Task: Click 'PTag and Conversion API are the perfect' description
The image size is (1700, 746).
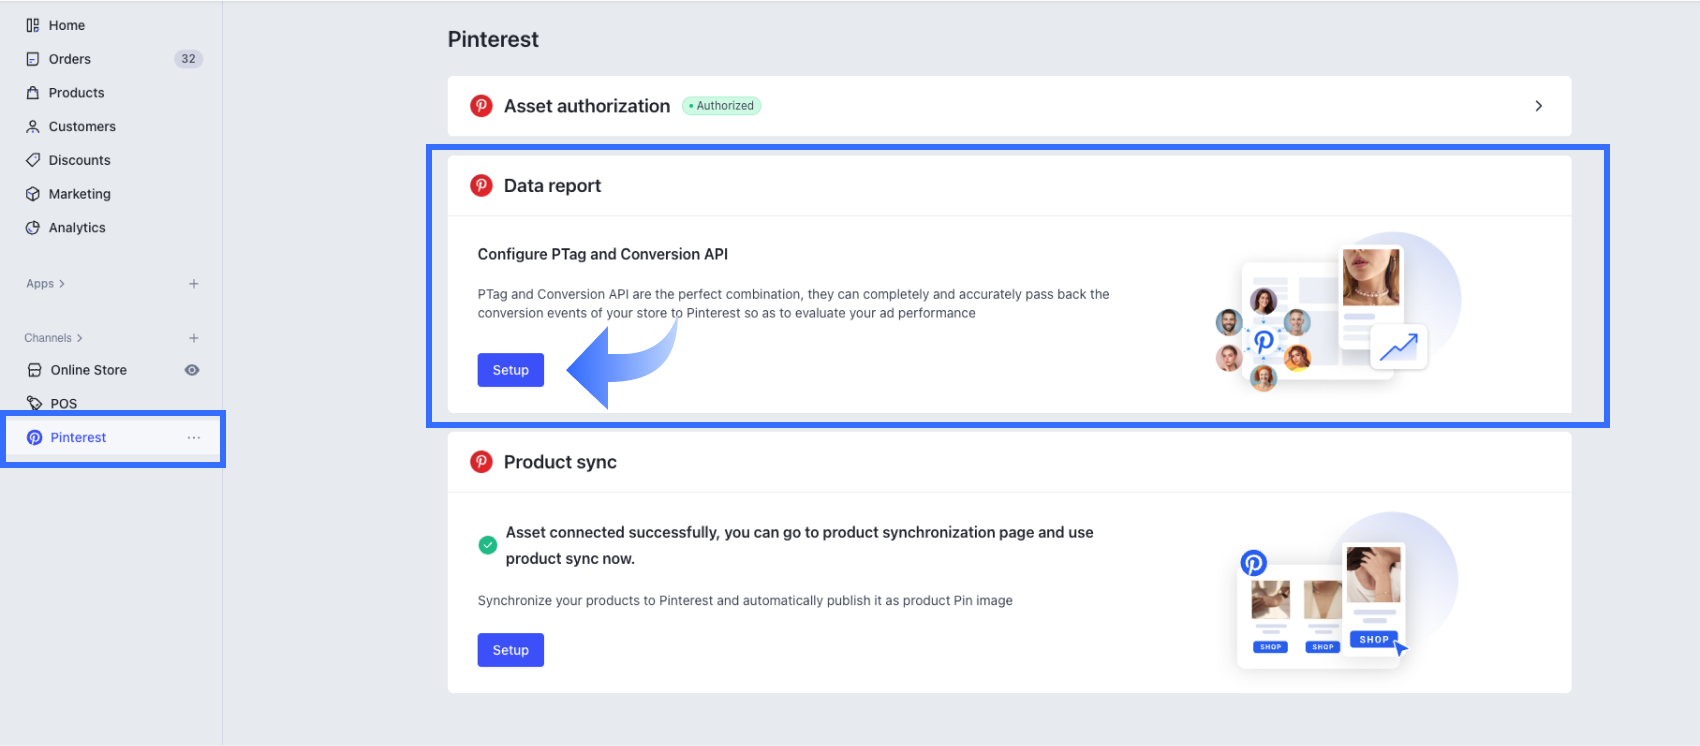Action: coord(793,303)
